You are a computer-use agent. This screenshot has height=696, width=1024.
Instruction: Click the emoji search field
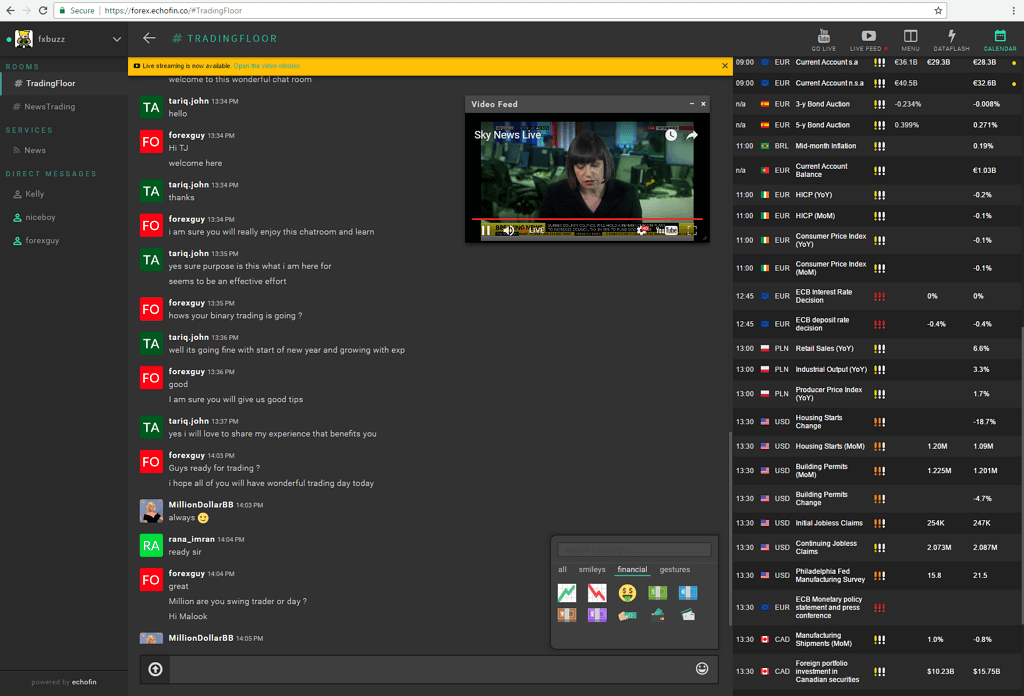tap(633, 550)
